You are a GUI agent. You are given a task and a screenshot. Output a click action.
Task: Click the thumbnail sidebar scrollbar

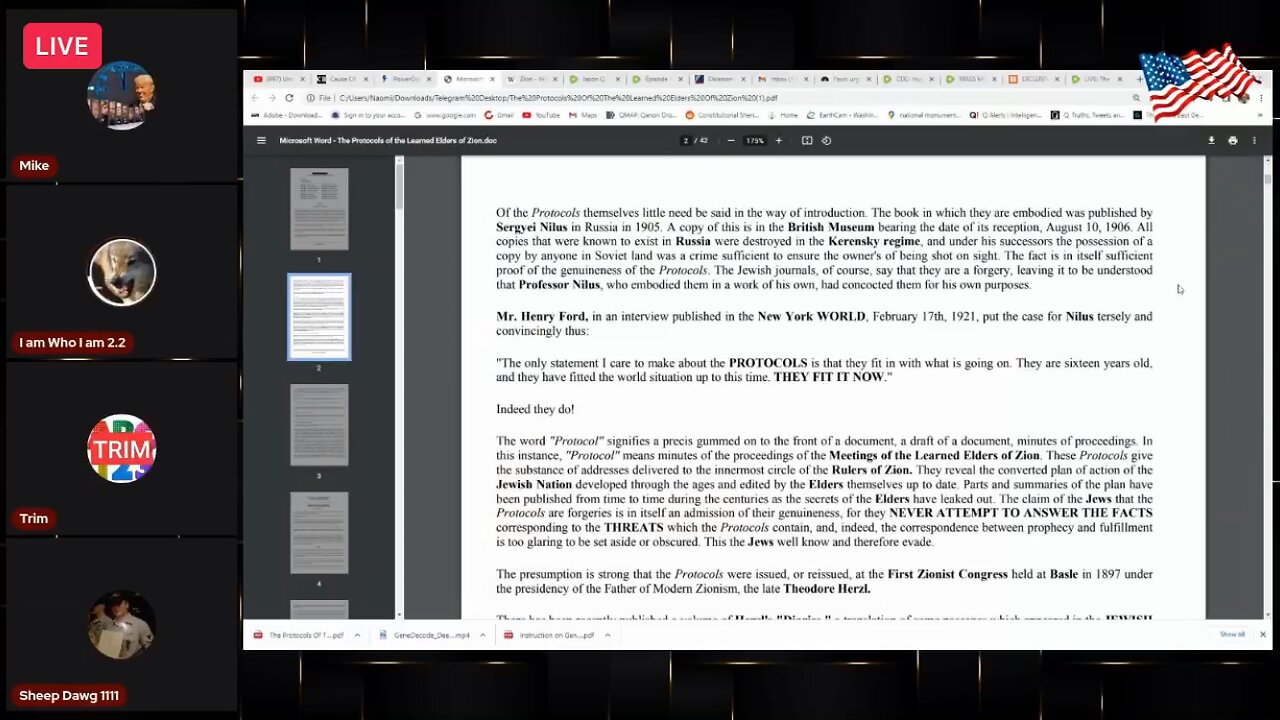coord(399,185)
